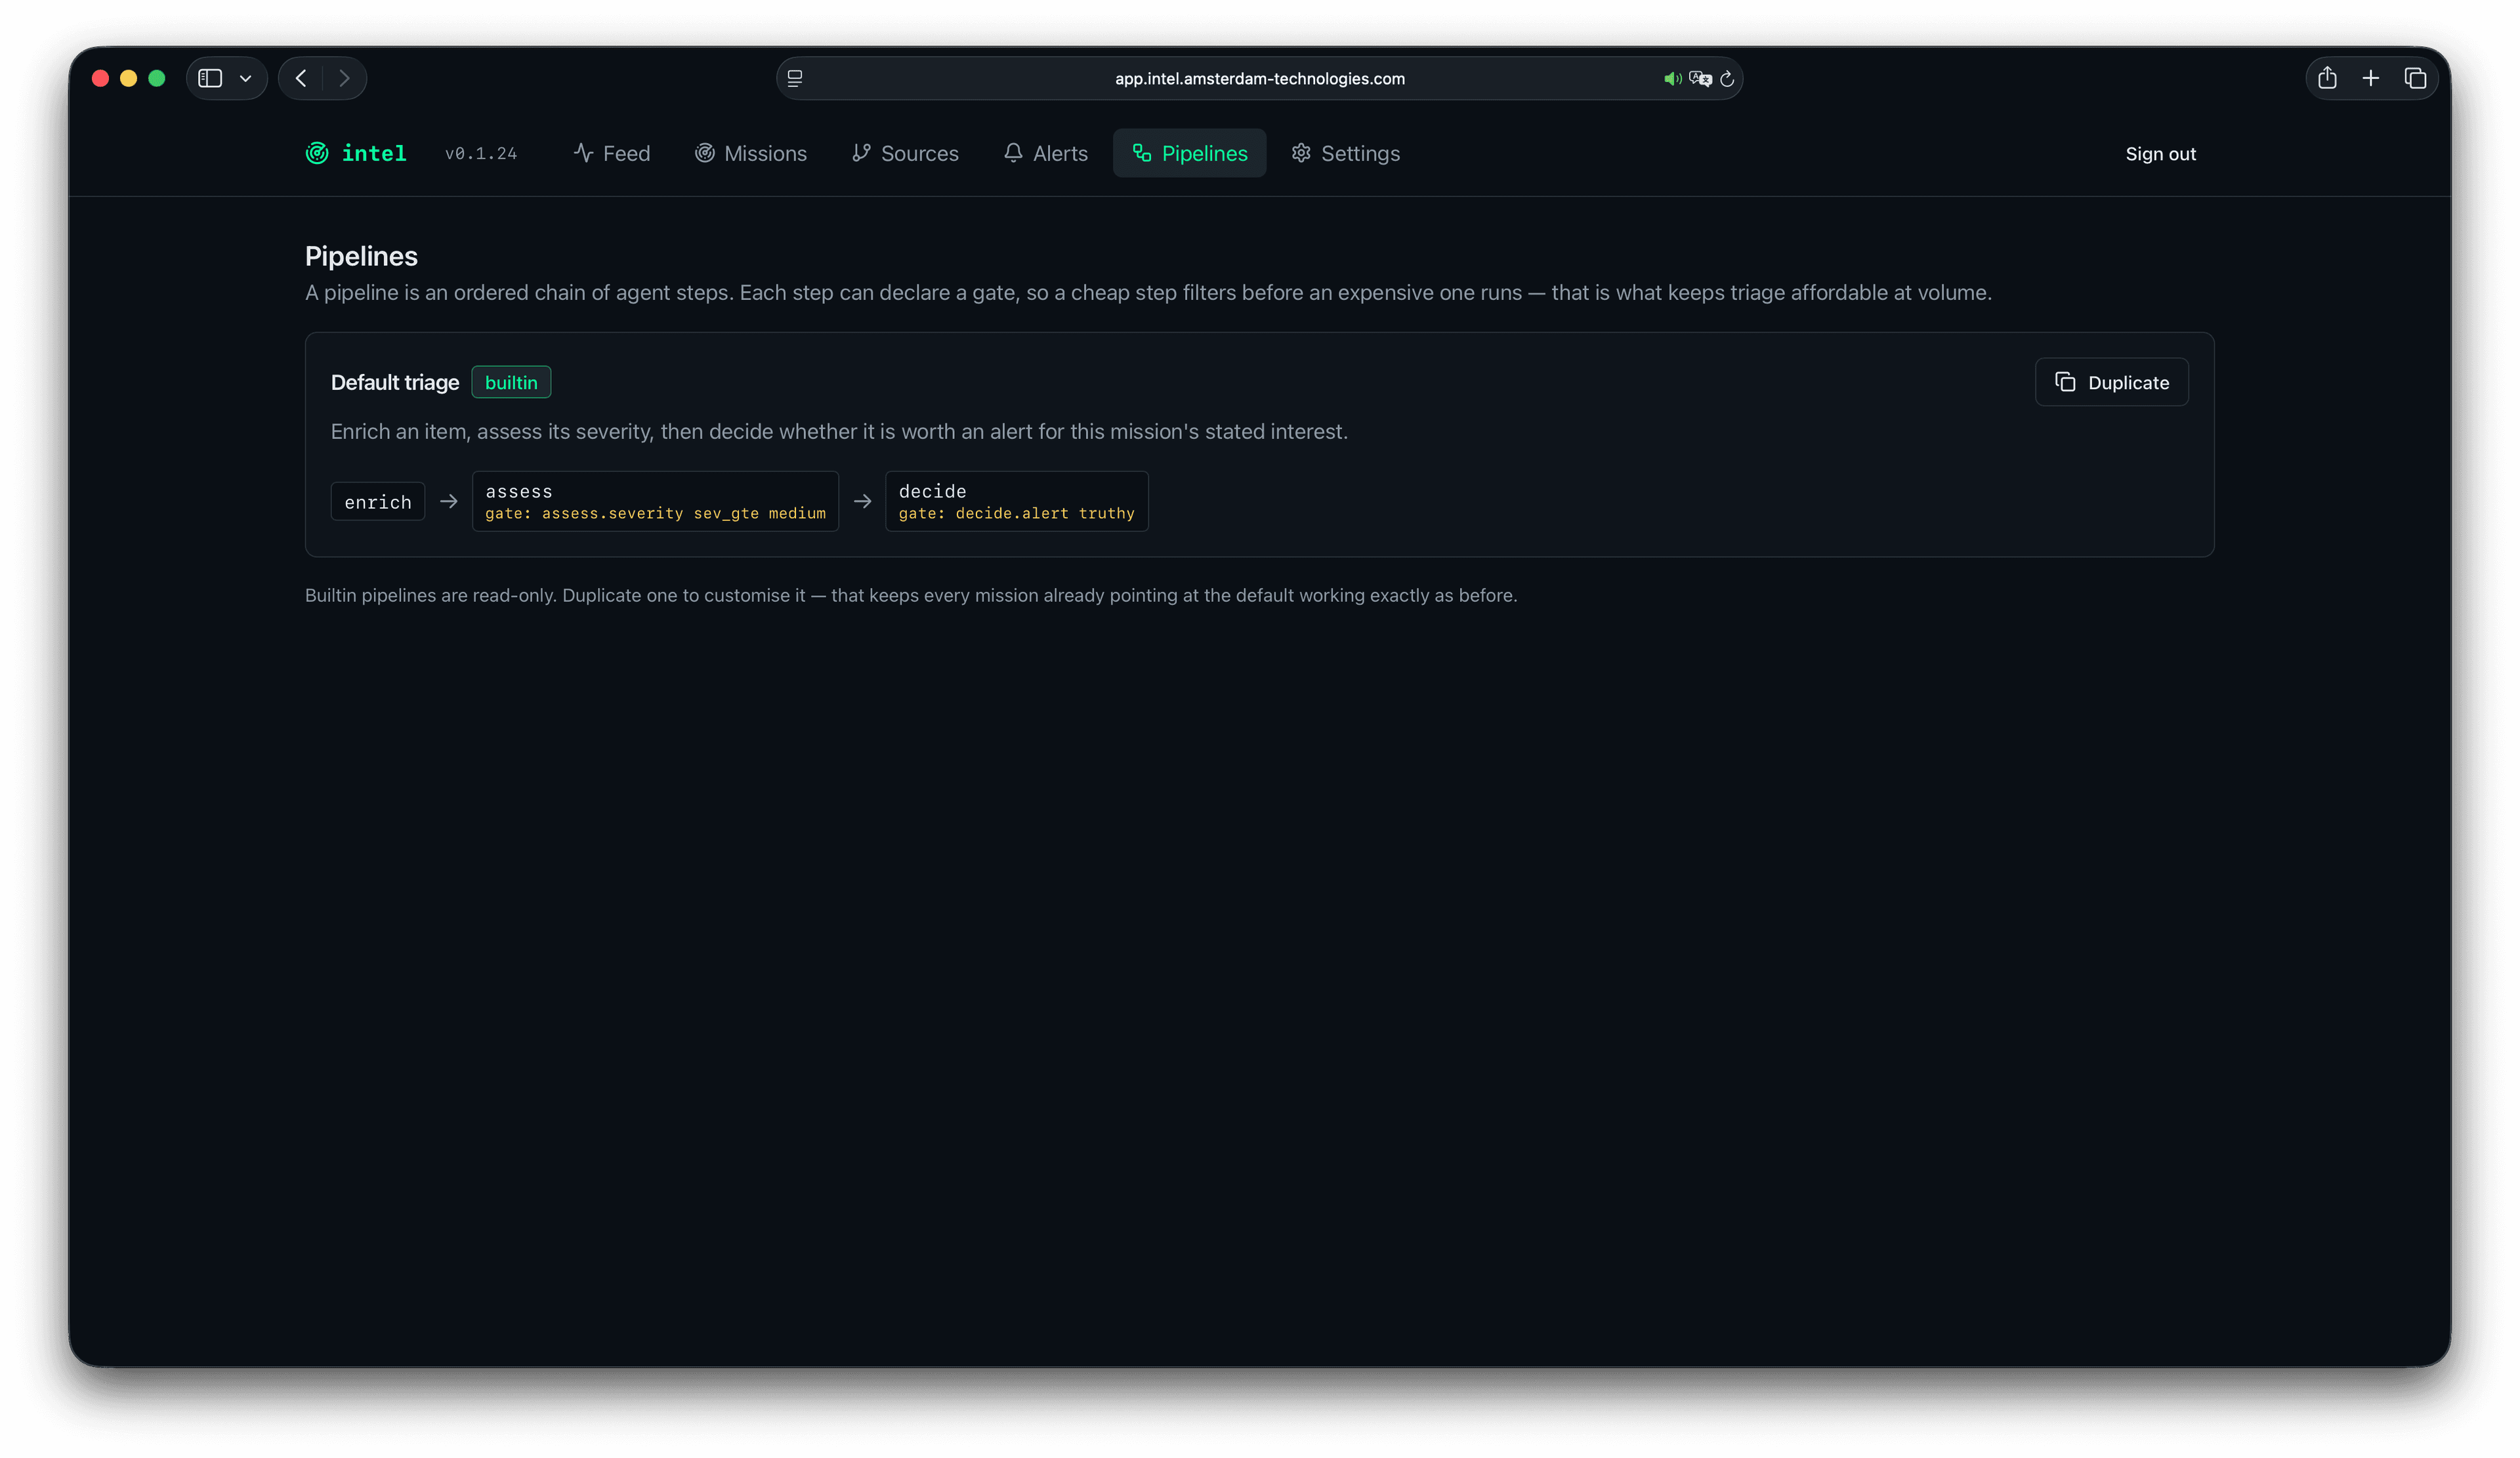
Task: Click the Pipelines page heading
Action: (361, 256)
